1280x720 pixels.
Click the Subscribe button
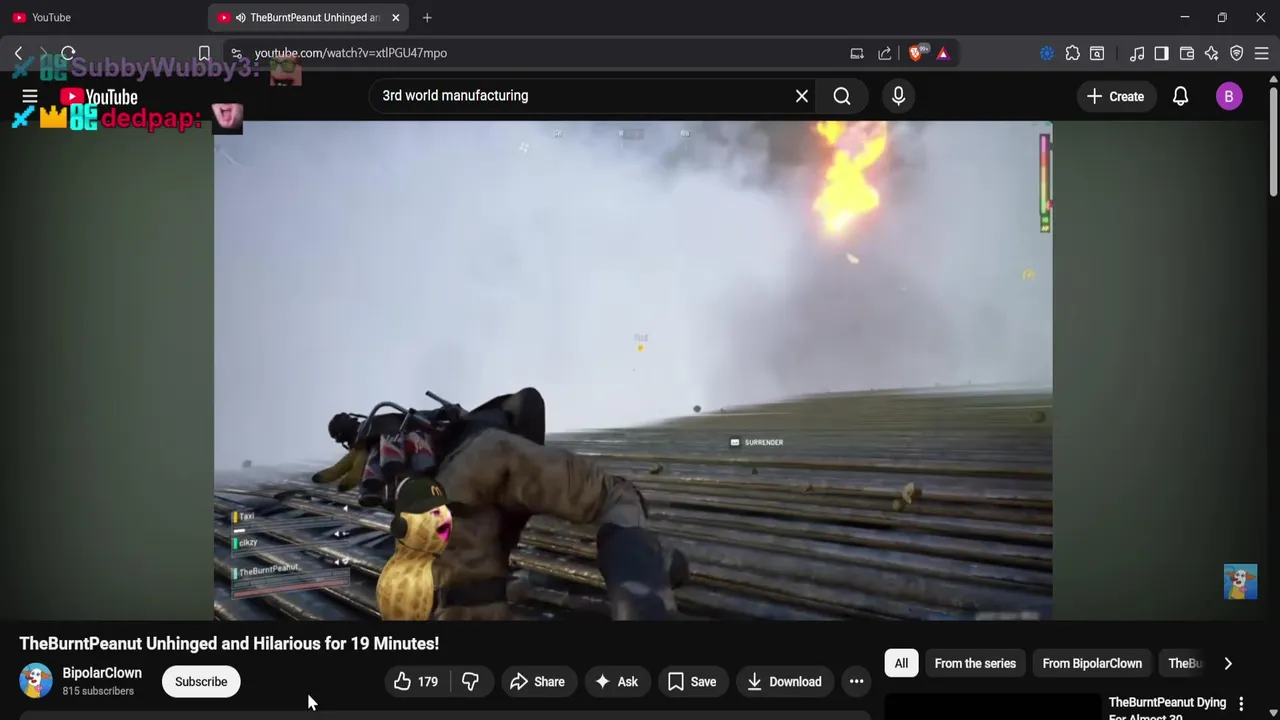click(x=201, y=682)
